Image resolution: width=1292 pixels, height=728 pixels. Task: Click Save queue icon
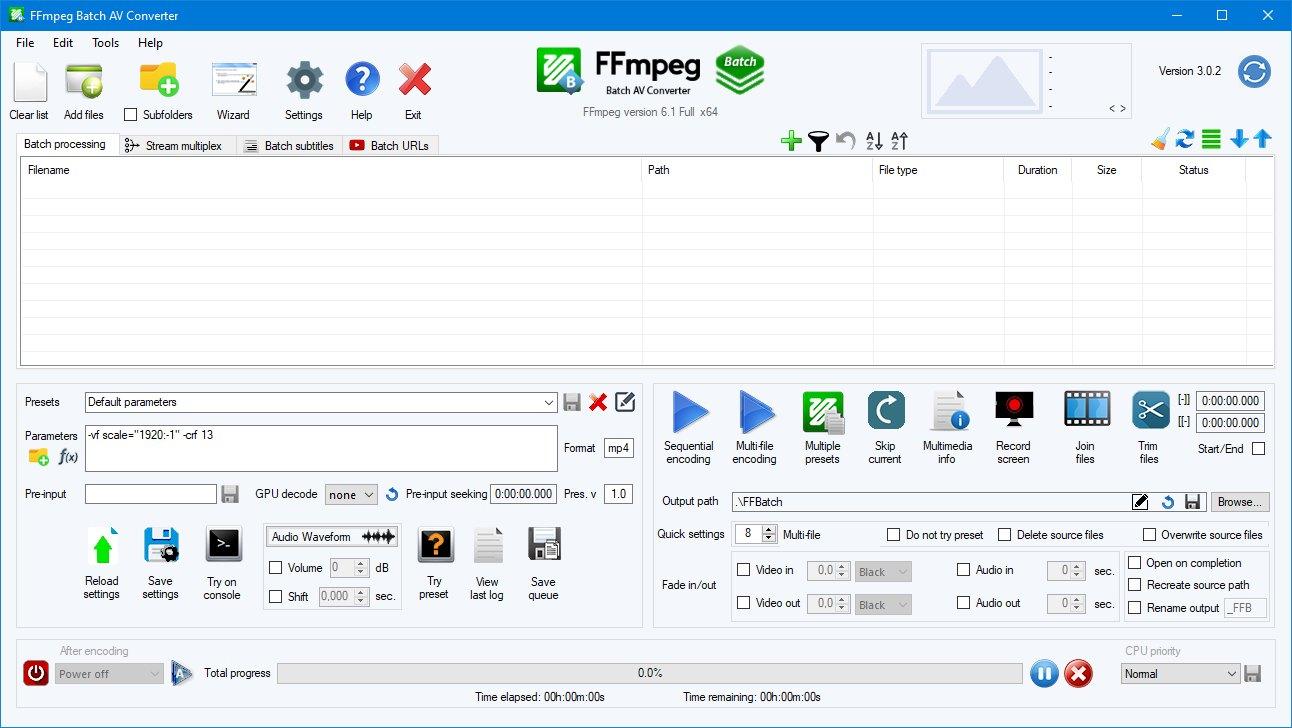click(544, 546)
